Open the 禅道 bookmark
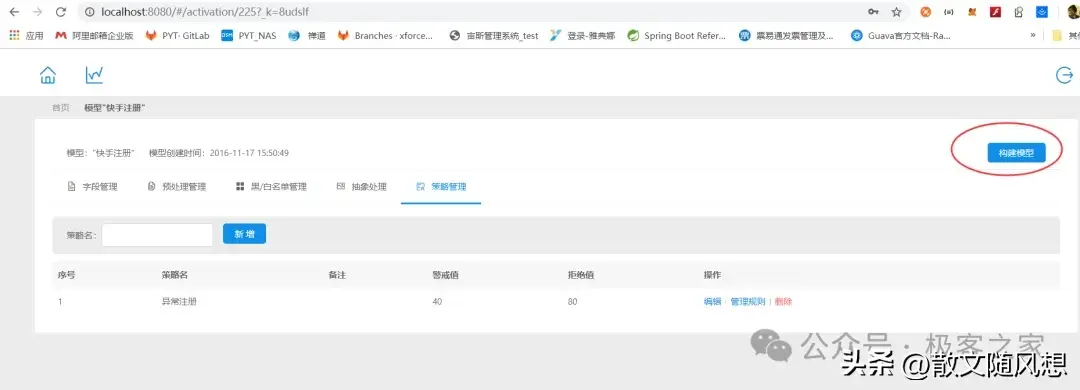 pyautogui.click(x=307, y=36)
